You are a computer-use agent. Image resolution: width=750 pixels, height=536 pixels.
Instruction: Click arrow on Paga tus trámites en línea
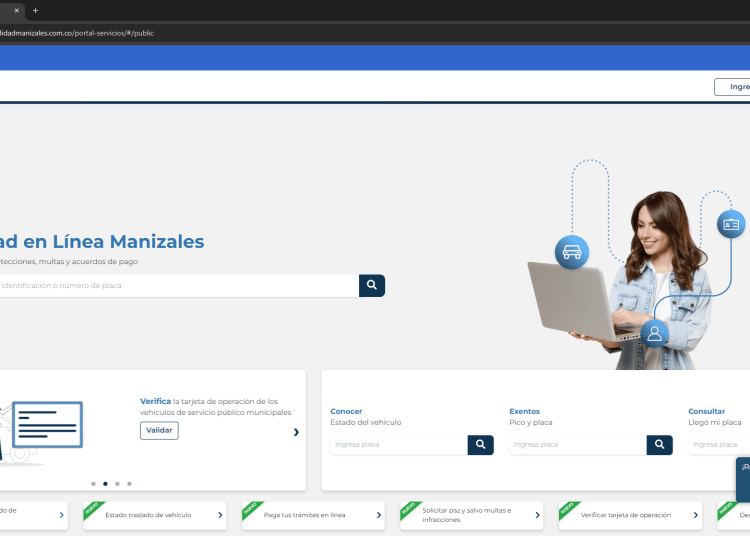pyautogui.click(x=378, y=515)
